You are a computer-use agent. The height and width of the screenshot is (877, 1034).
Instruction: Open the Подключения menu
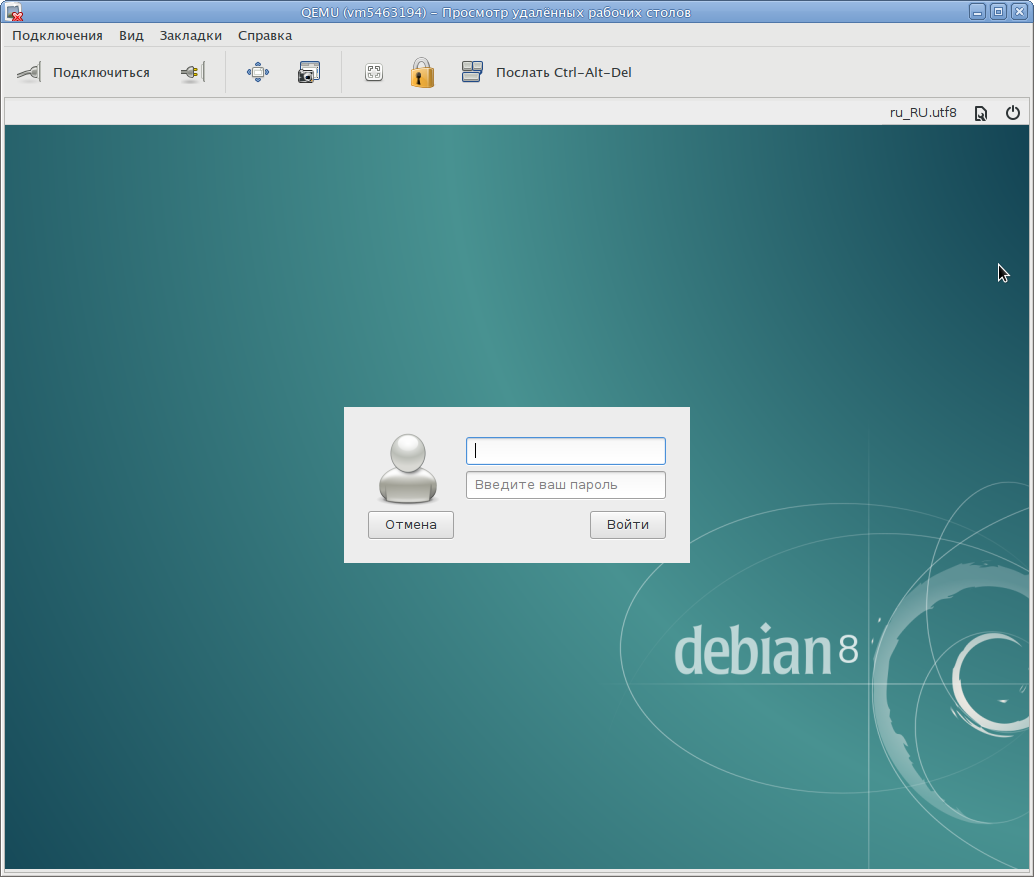click(57, 36)
